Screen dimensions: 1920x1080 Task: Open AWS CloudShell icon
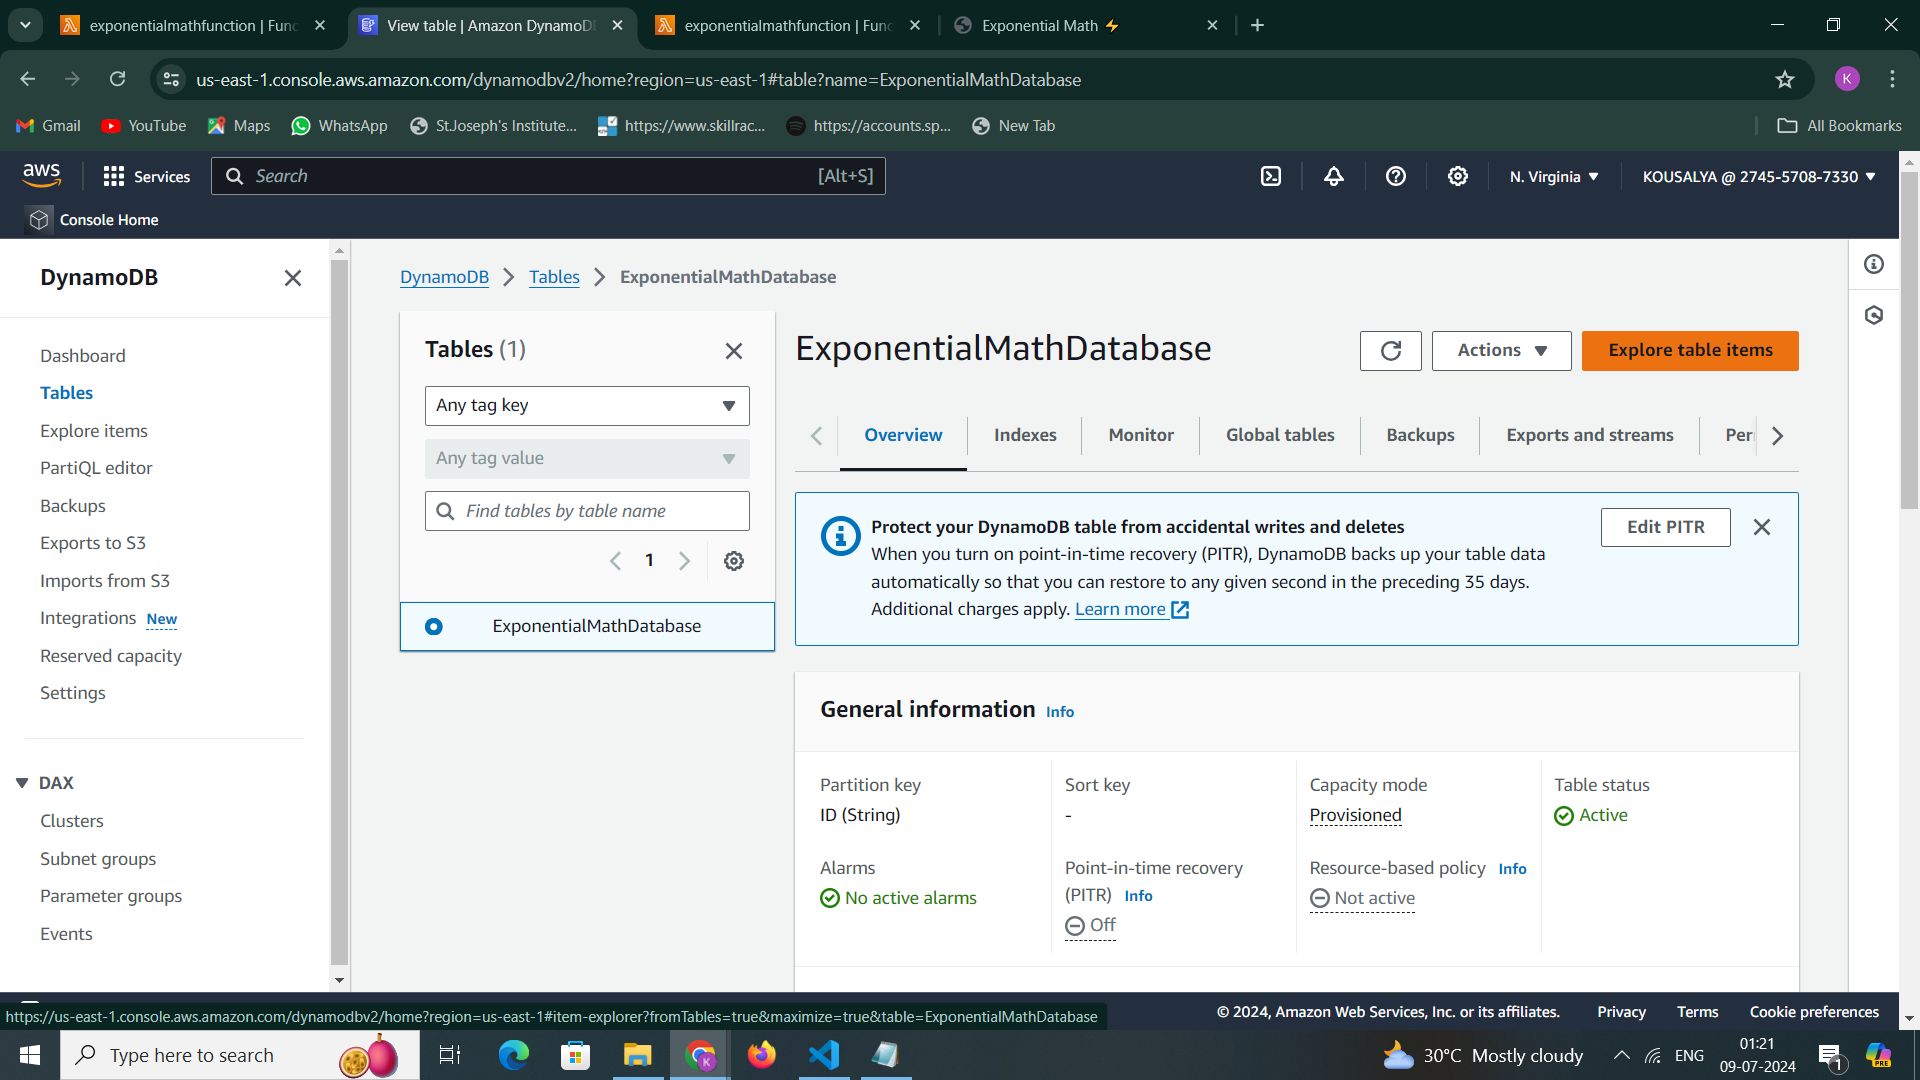pos(1271,177)
